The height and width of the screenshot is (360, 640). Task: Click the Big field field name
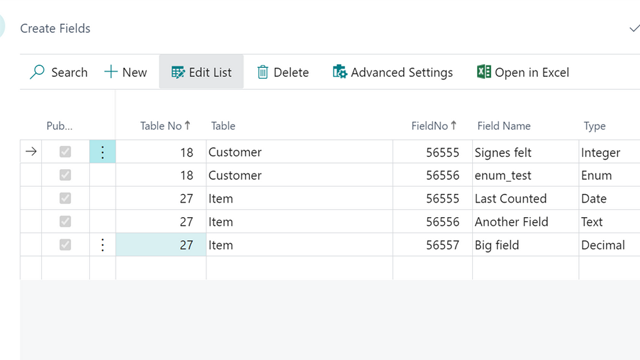pos(526,245)
